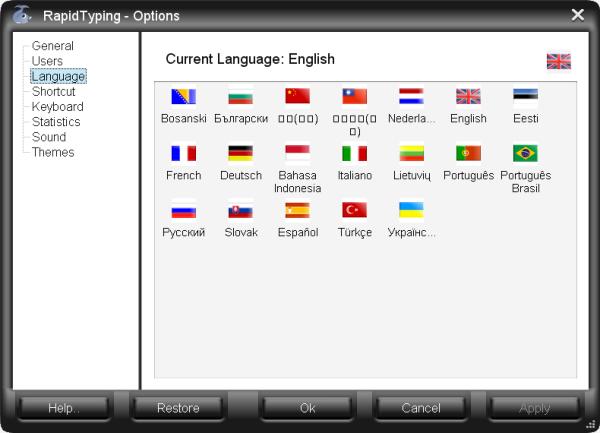Pick the Simplified Chinese flag (China)

coord(298,96)
